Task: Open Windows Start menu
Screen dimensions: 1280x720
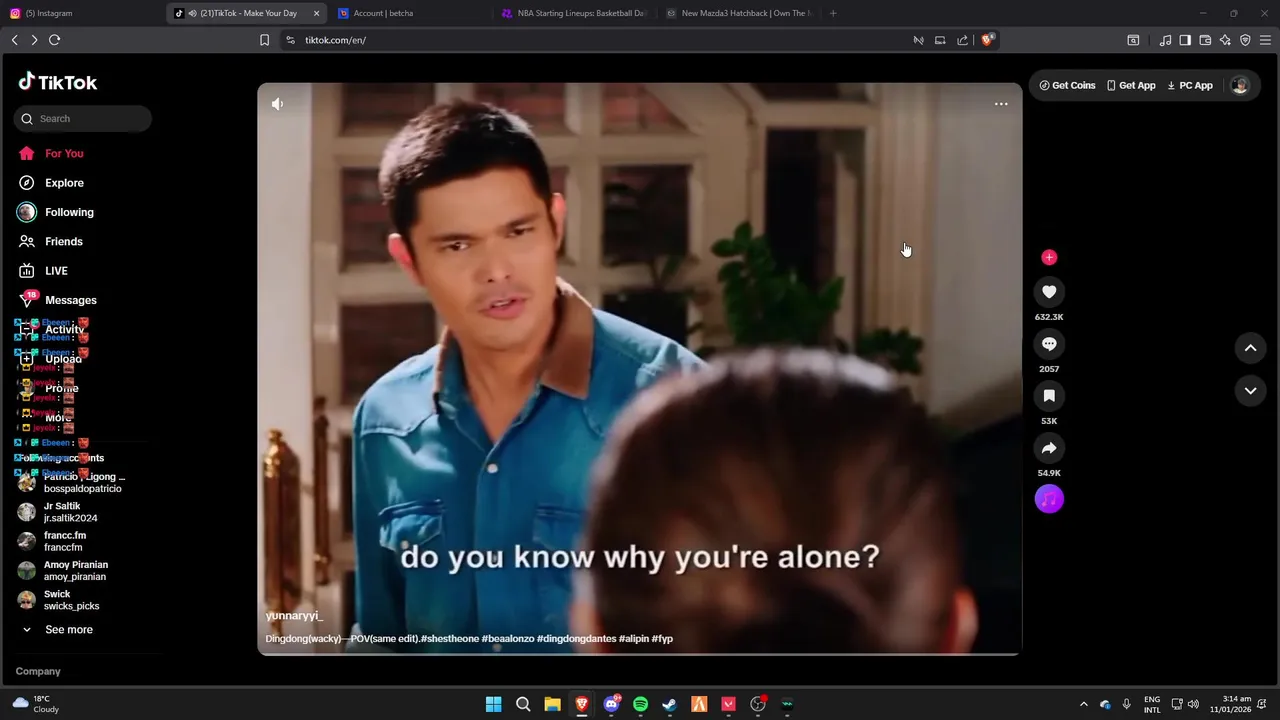Action: (x=493, y=704)
